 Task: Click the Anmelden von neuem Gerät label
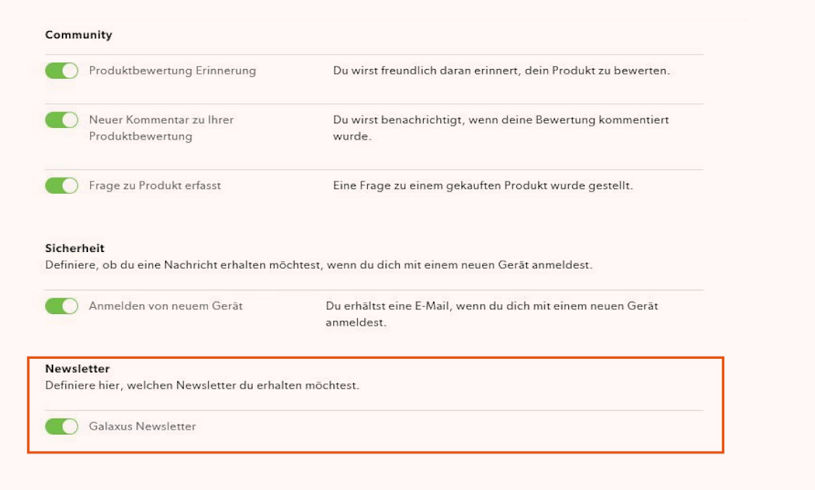pos(166,306)
